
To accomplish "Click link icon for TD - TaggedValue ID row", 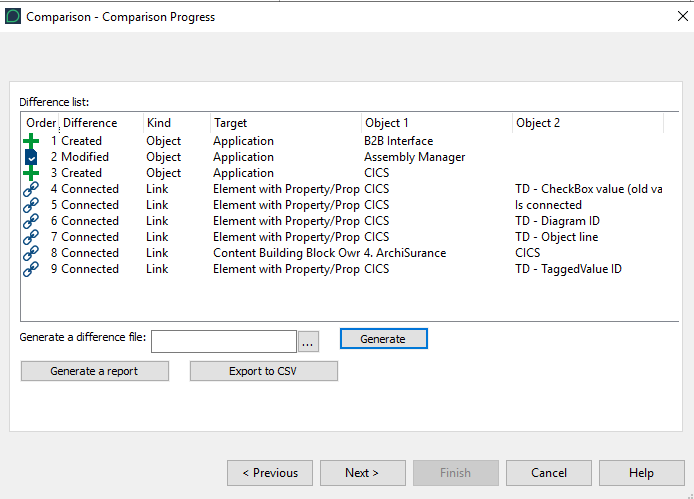I will [31, 269].
